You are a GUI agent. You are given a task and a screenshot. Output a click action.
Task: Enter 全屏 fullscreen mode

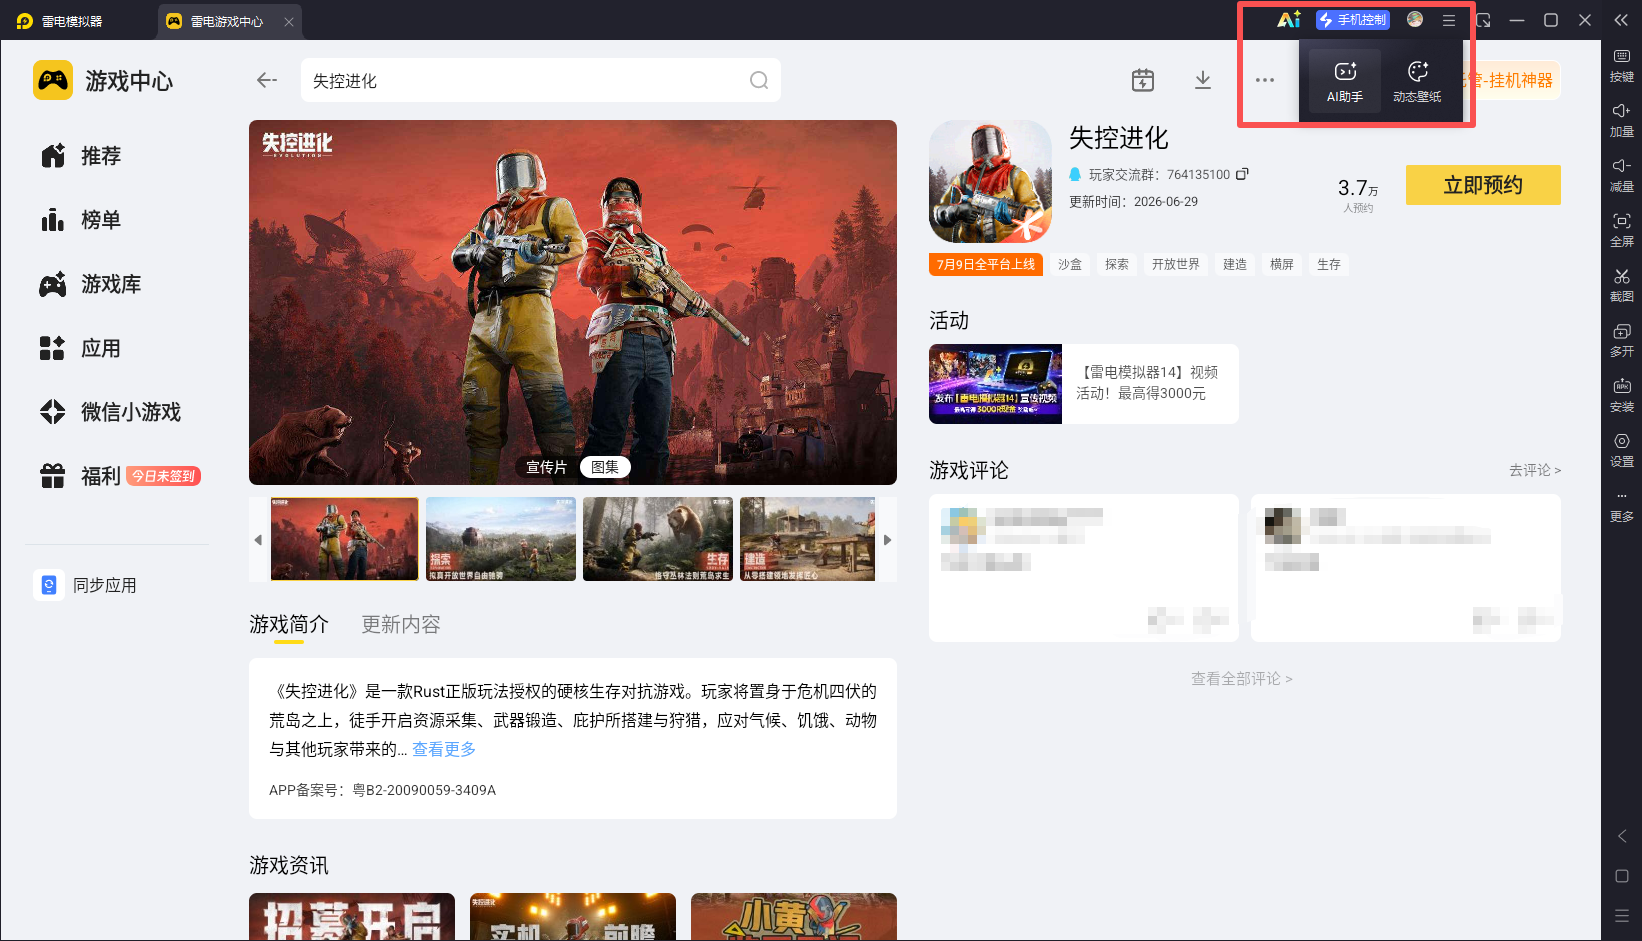[x=1621, y=230]
